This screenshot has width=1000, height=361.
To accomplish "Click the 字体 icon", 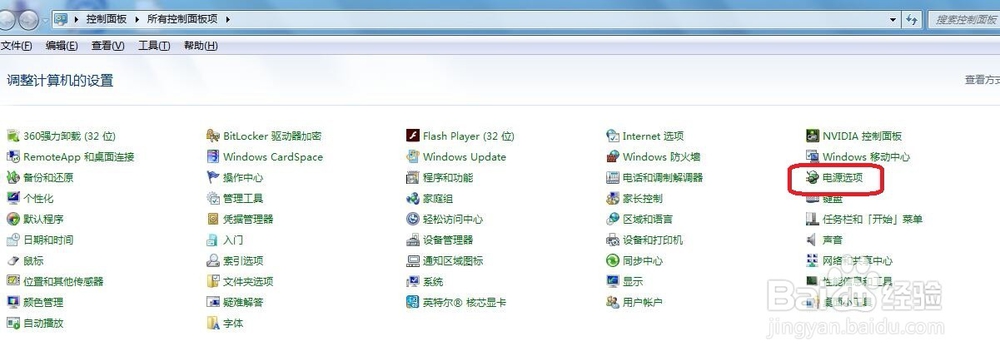I will [x=213, y=323].
